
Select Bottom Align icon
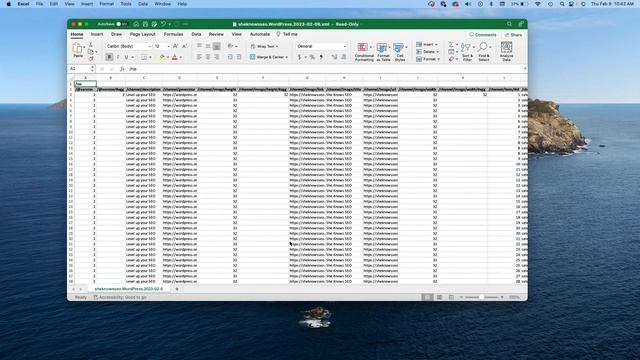tap(217, 46)
